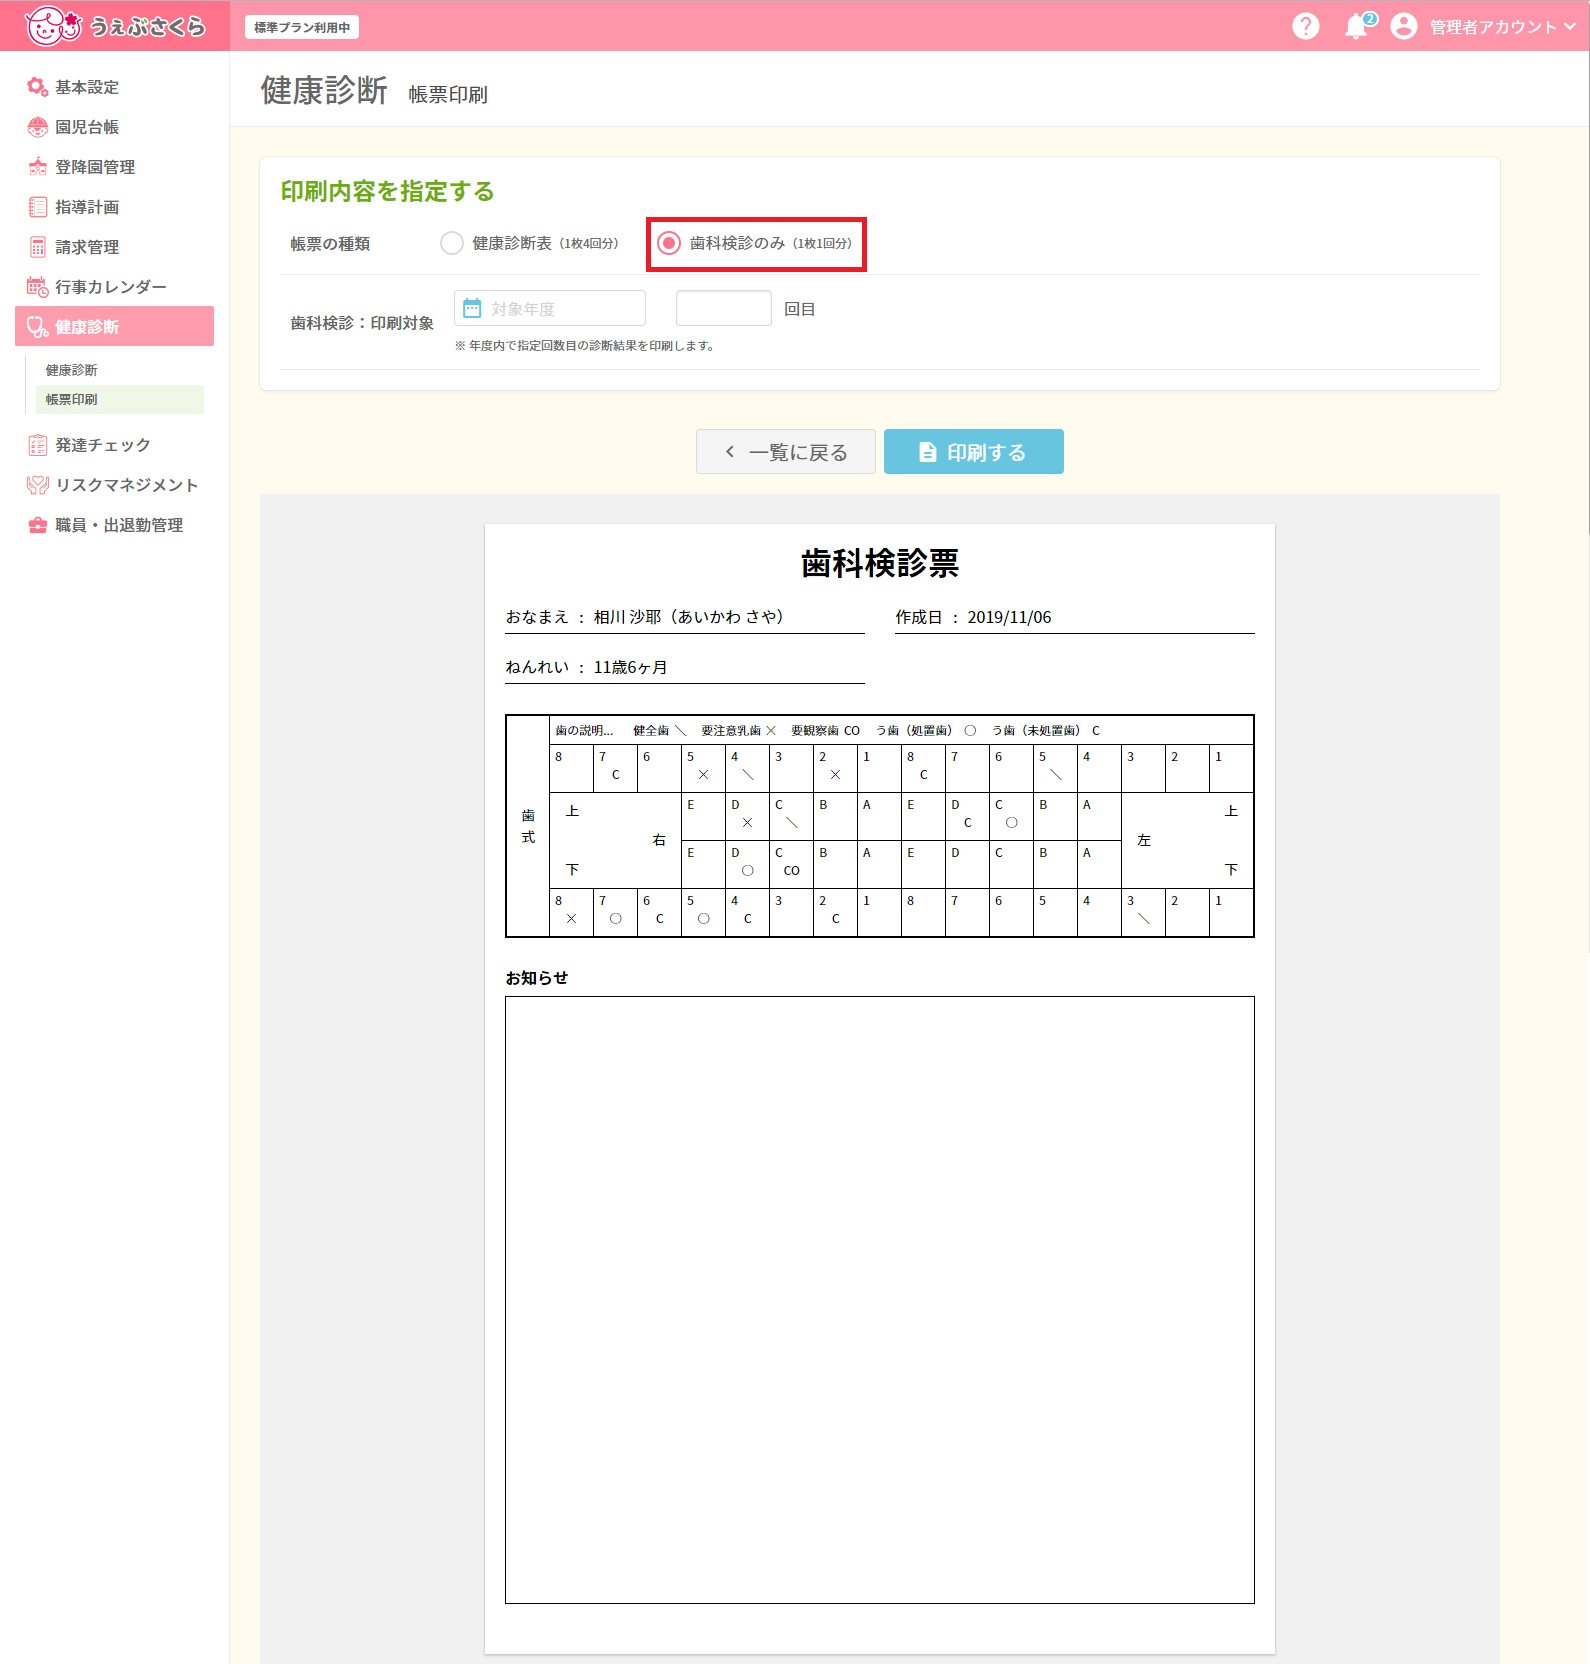1590x1664 pixels.
Task: Click the リスクマネジメント shield icon
Action: tap(38, 485)
